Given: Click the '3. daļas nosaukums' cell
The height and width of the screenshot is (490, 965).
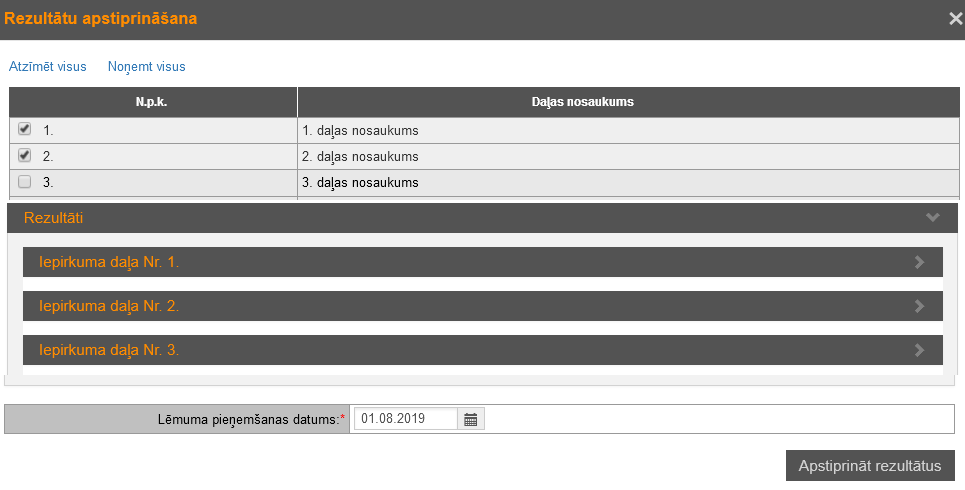Looking at the screenshot, I should click(x=360, y=183).
